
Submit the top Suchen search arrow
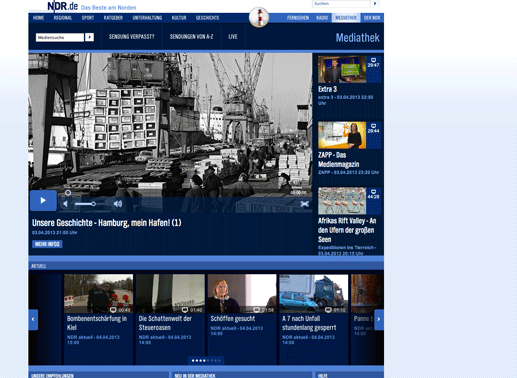tap(375, 4)
